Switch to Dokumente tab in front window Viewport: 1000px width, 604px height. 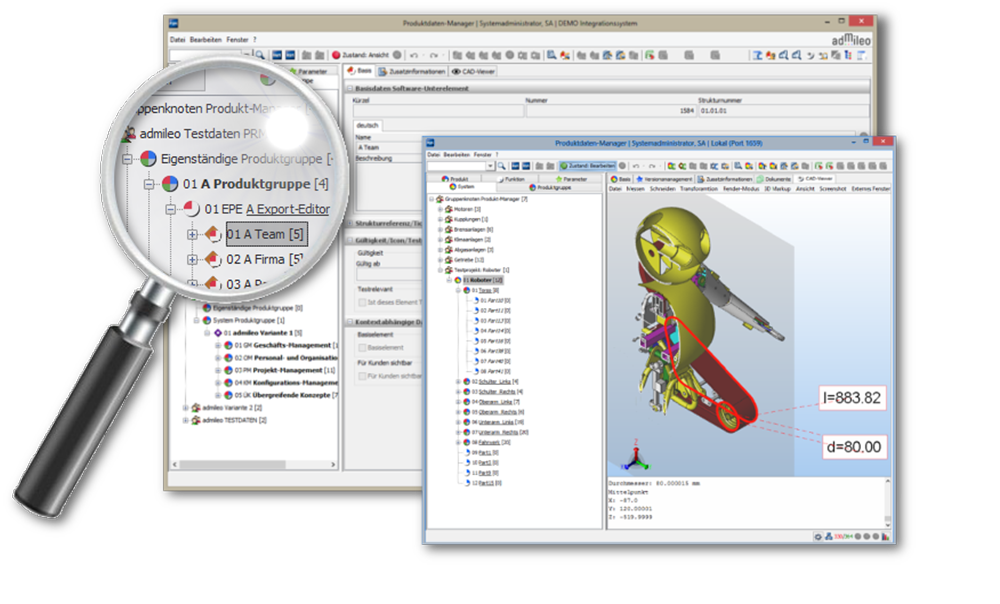tap(774, 179)
